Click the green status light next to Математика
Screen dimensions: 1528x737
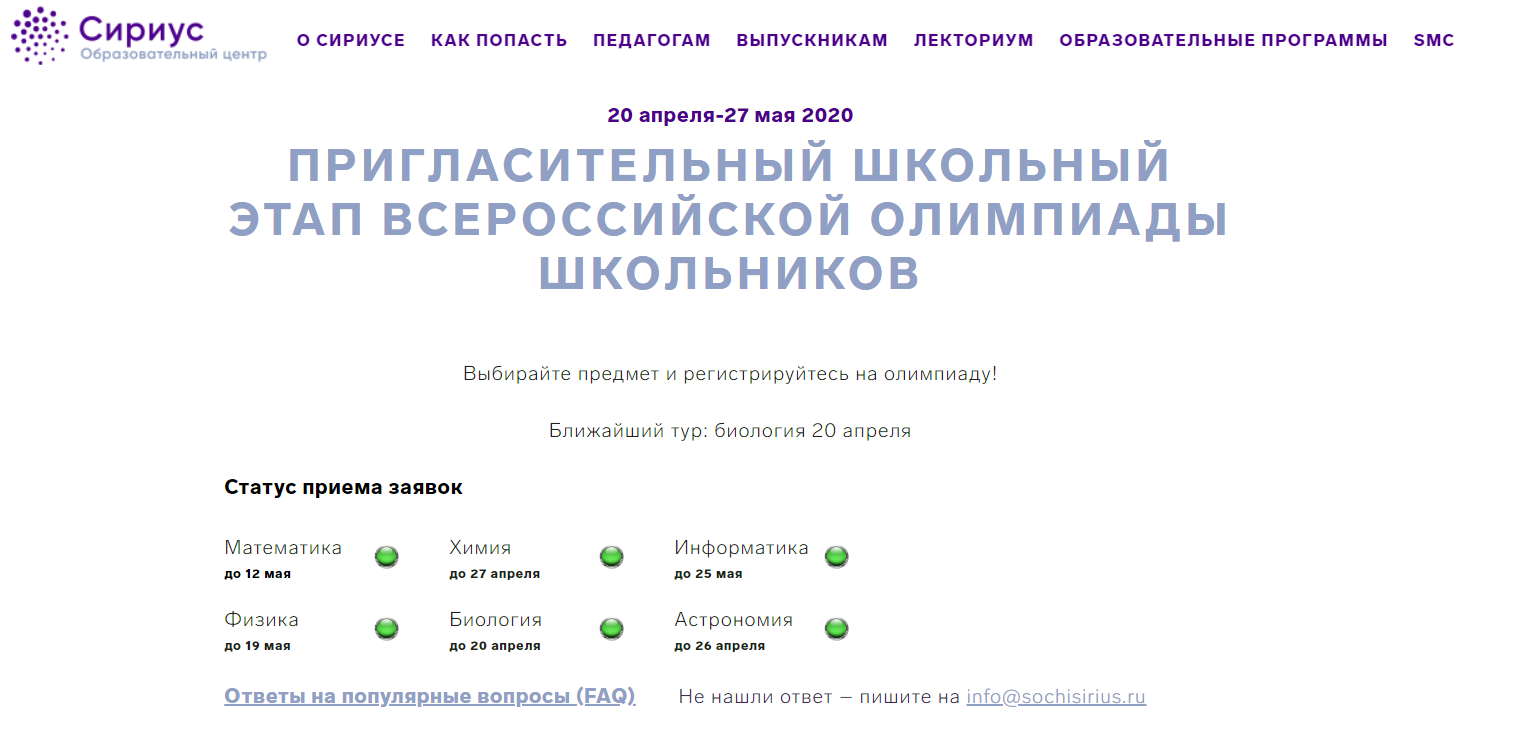click(387, 557)
